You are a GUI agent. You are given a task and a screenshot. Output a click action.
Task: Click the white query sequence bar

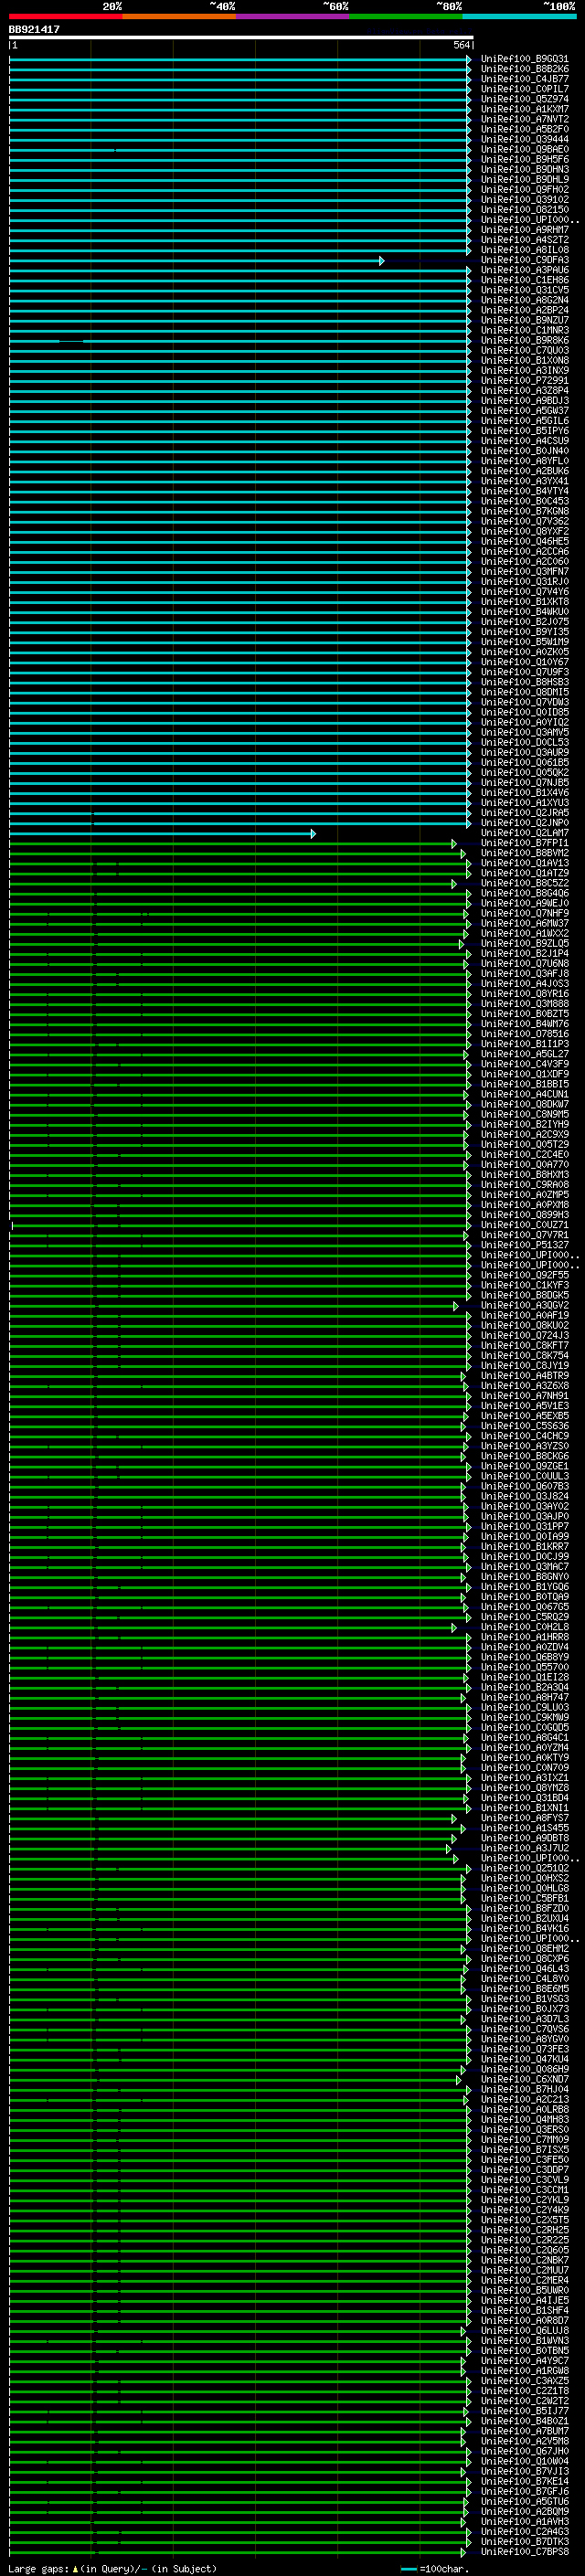[241, 37]
